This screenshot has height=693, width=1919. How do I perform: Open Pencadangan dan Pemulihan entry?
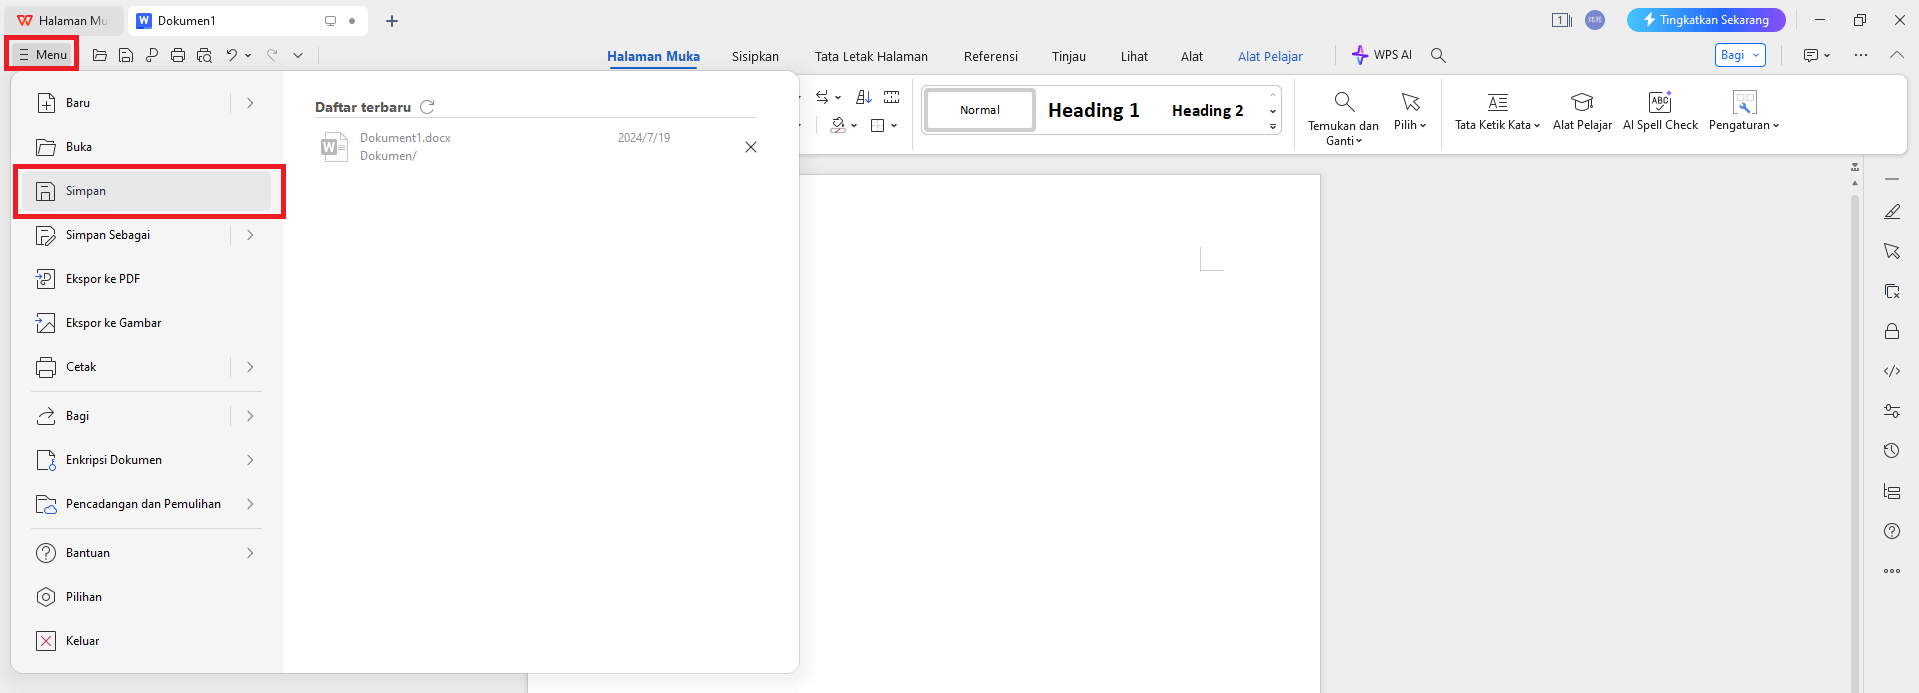coord(146,504)
